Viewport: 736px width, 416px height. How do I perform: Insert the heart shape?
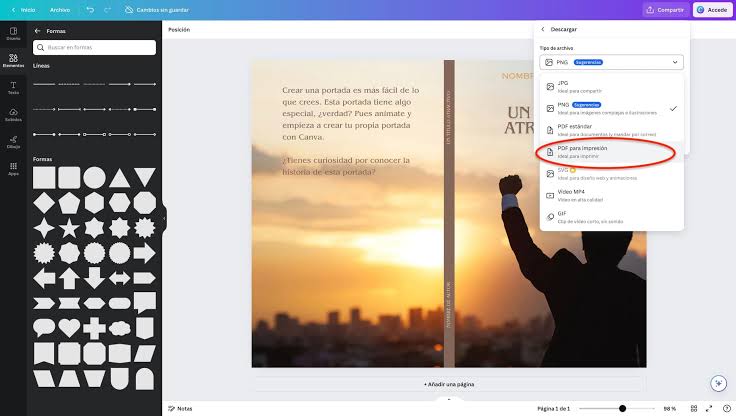[x=69, y=328]
